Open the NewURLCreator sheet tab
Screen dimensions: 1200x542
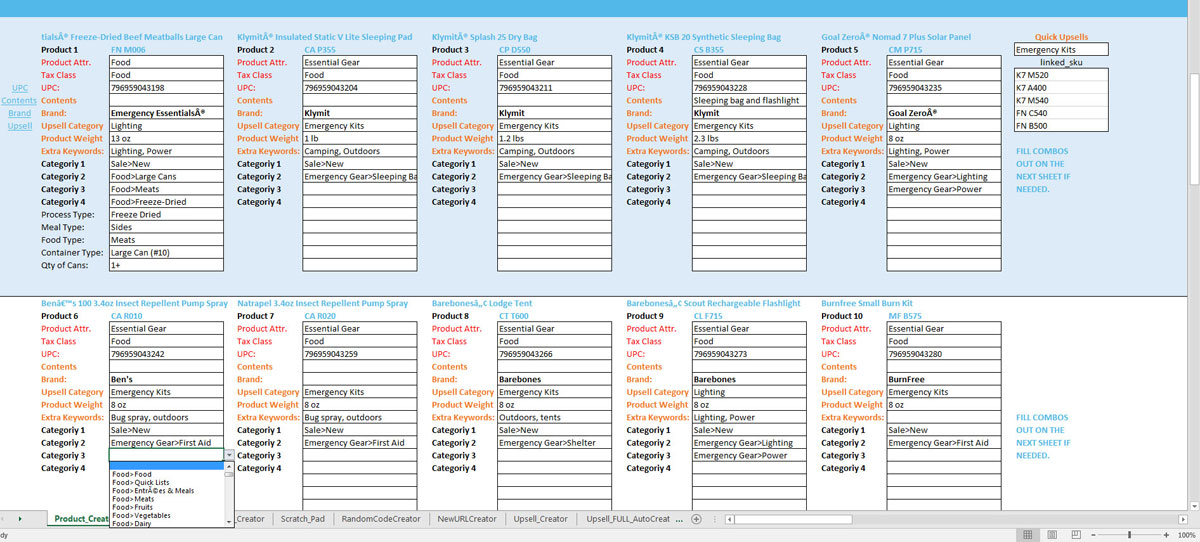click(x=467, y=519)
